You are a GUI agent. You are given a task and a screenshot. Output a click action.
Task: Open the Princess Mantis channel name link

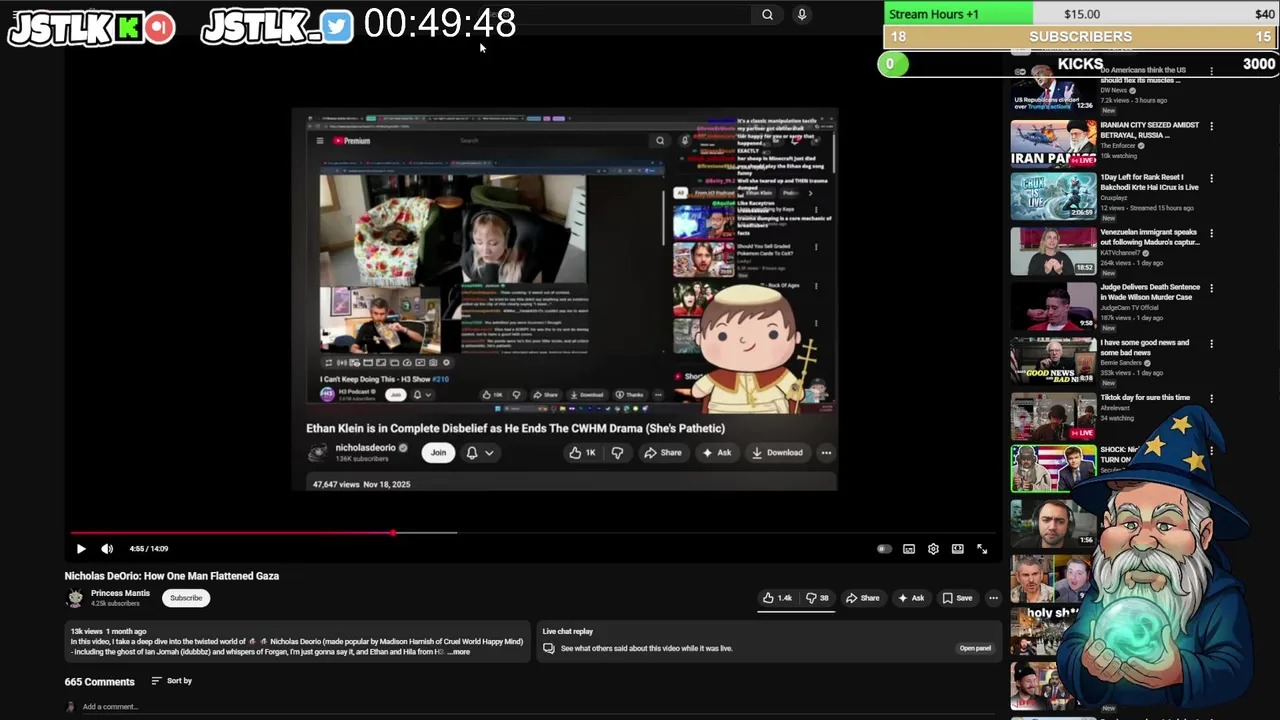(120, 593)
